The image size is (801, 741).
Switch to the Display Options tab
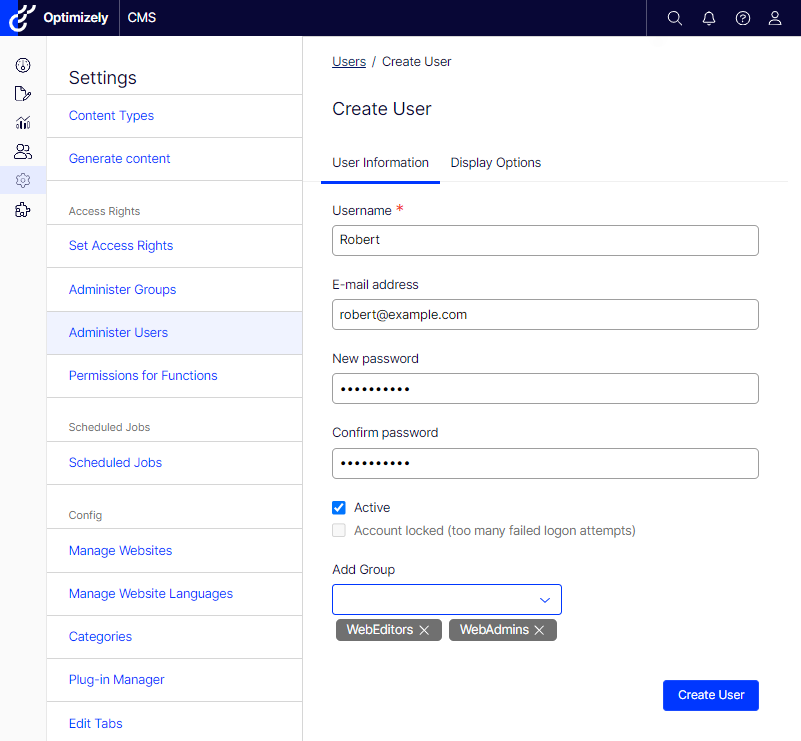click(496, 162)
